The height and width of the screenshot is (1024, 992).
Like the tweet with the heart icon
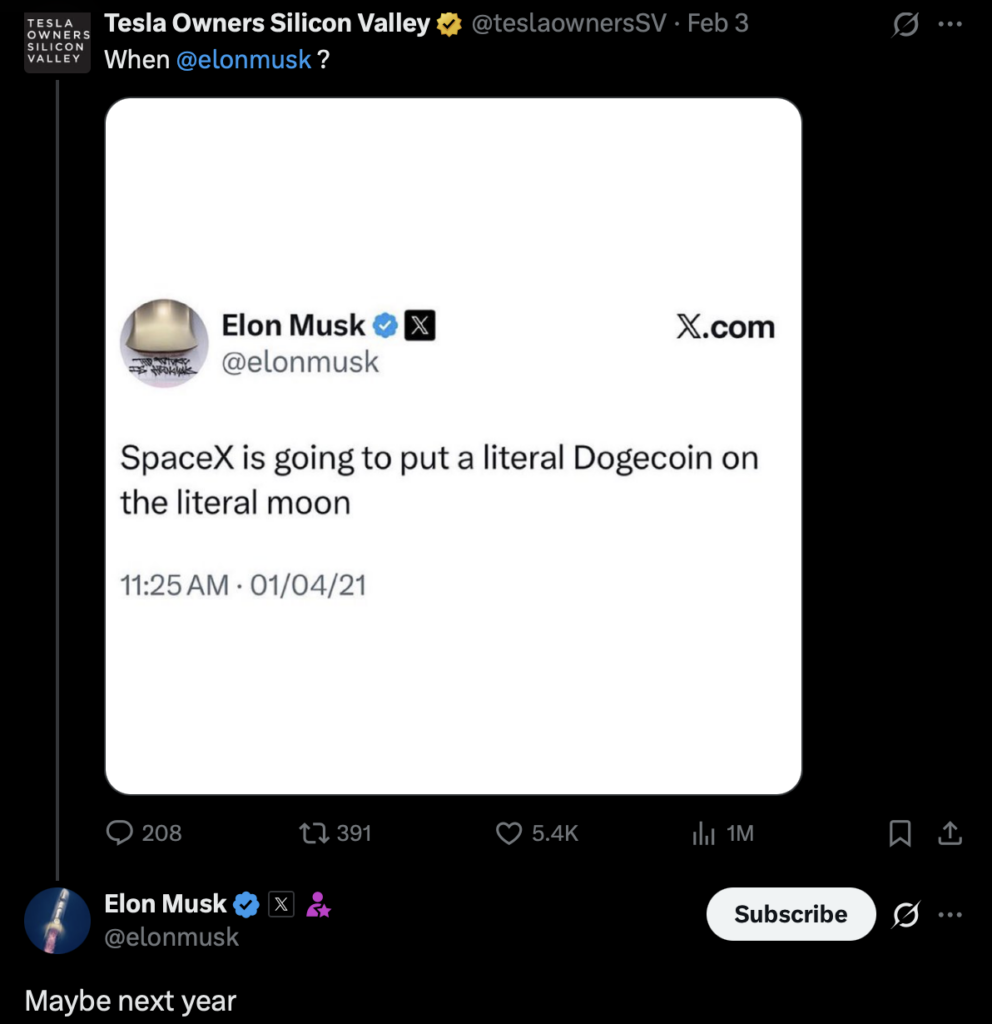tap(509, 833)
